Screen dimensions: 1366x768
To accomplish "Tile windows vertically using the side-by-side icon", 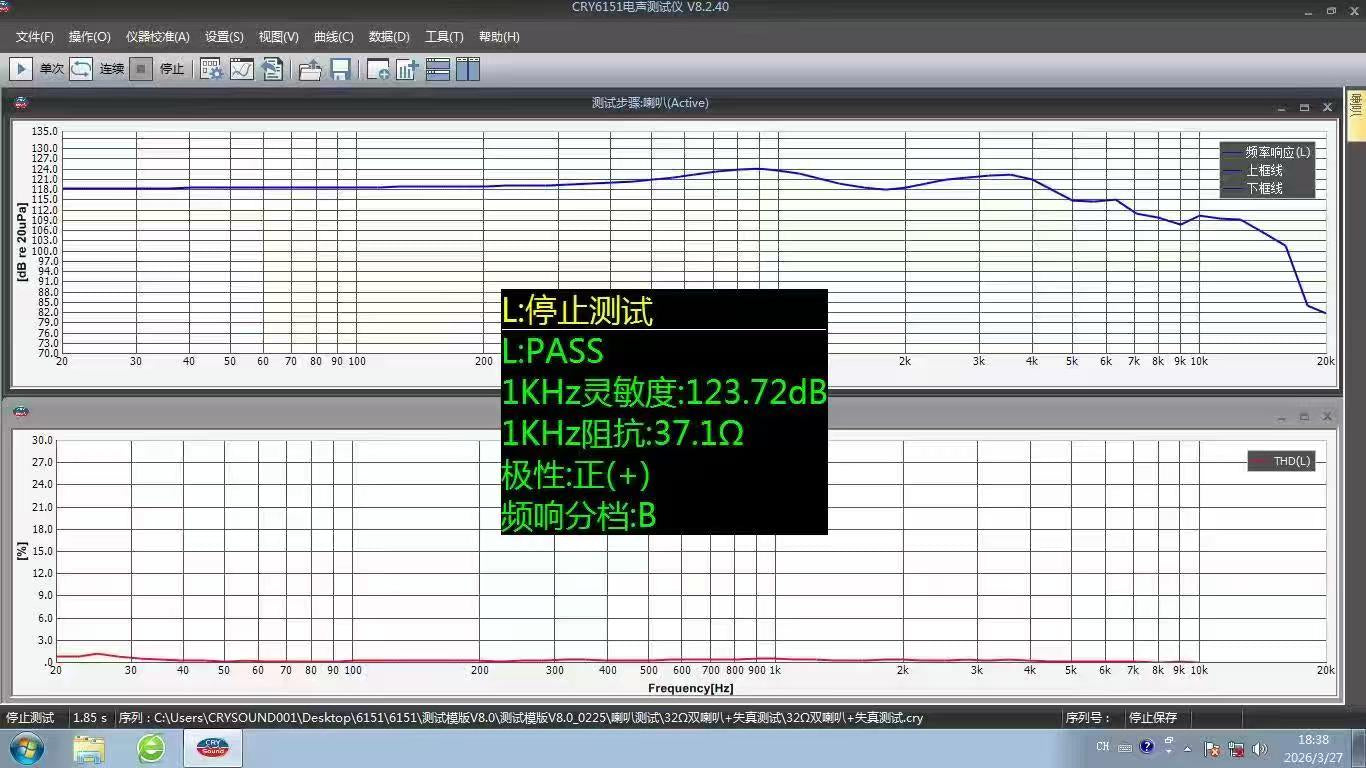I will point(468,69).
